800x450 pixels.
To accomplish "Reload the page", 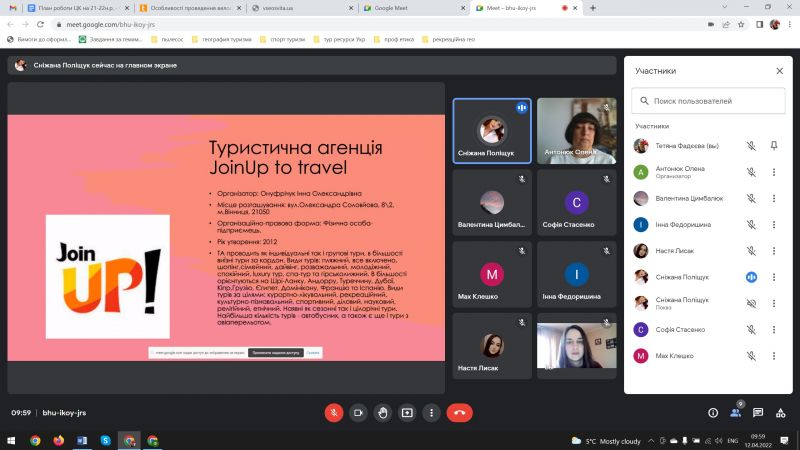I will [40, 24].
